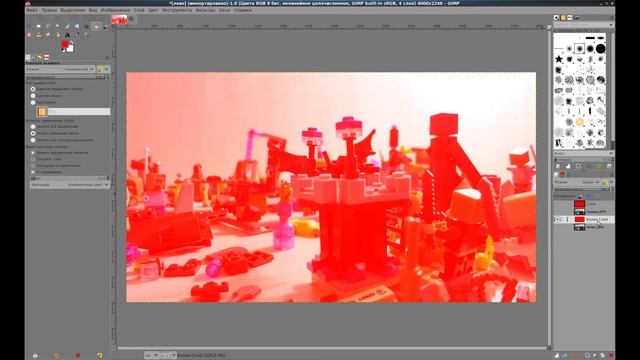Toggle fill transparent areas checkbox
This screenshot has height=360, width=640.
tap(33, 152)
